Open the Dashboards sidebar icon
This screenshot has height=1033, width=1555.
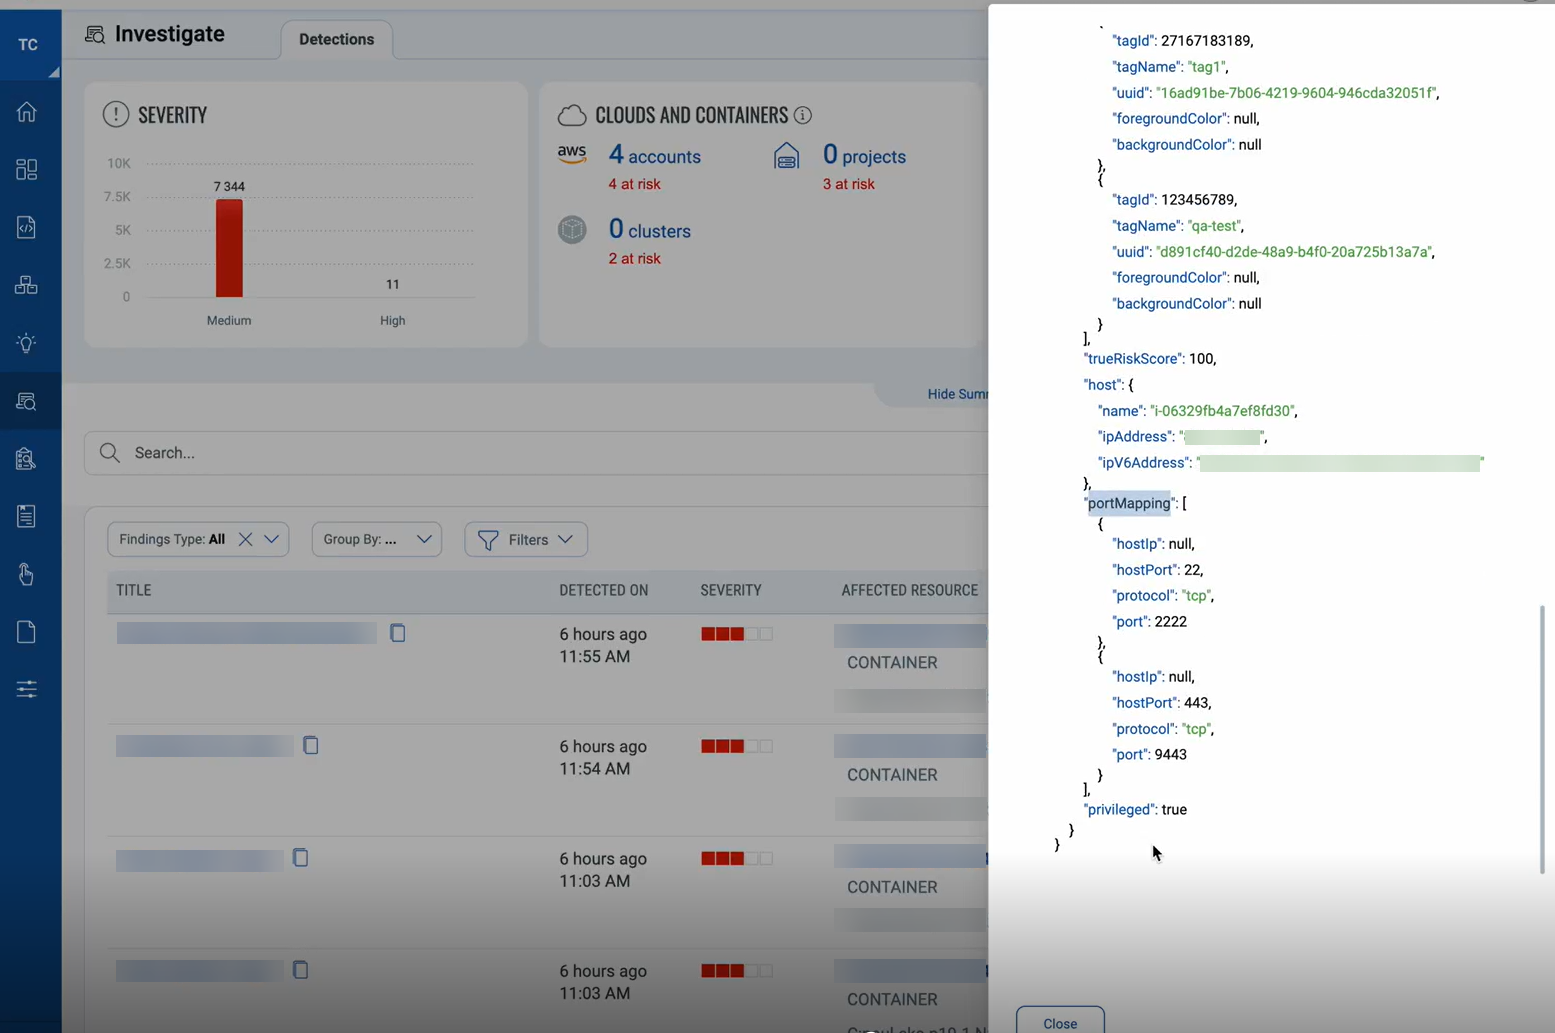pyautogui.click(x=27, y=170)
